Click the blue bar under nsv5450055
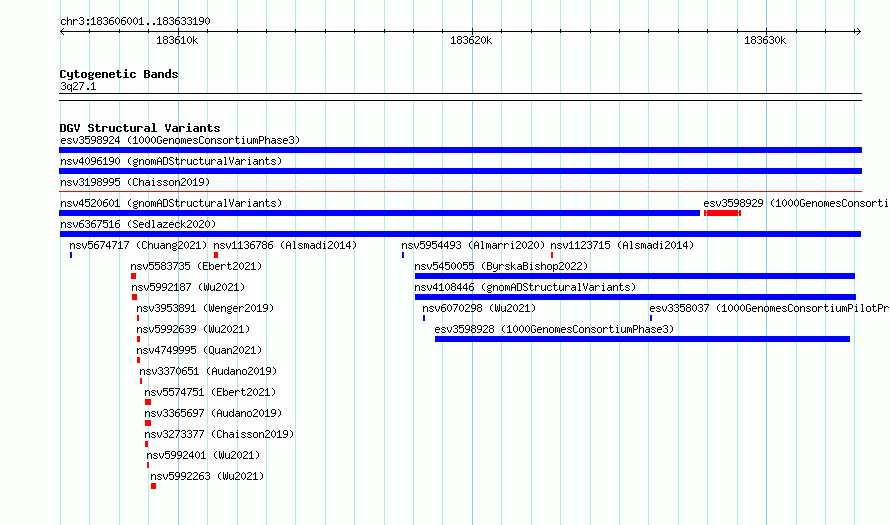Screen dimensions: 890x525 click(635, 276)
